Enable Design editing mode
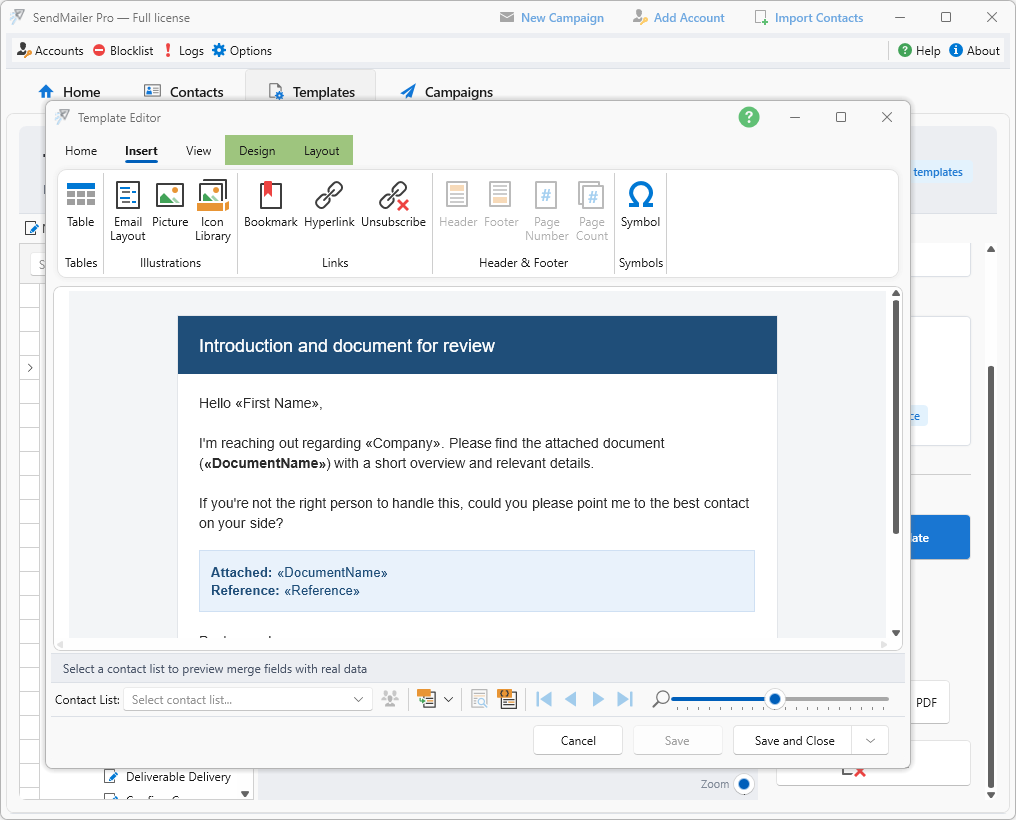 pos(257,150)
